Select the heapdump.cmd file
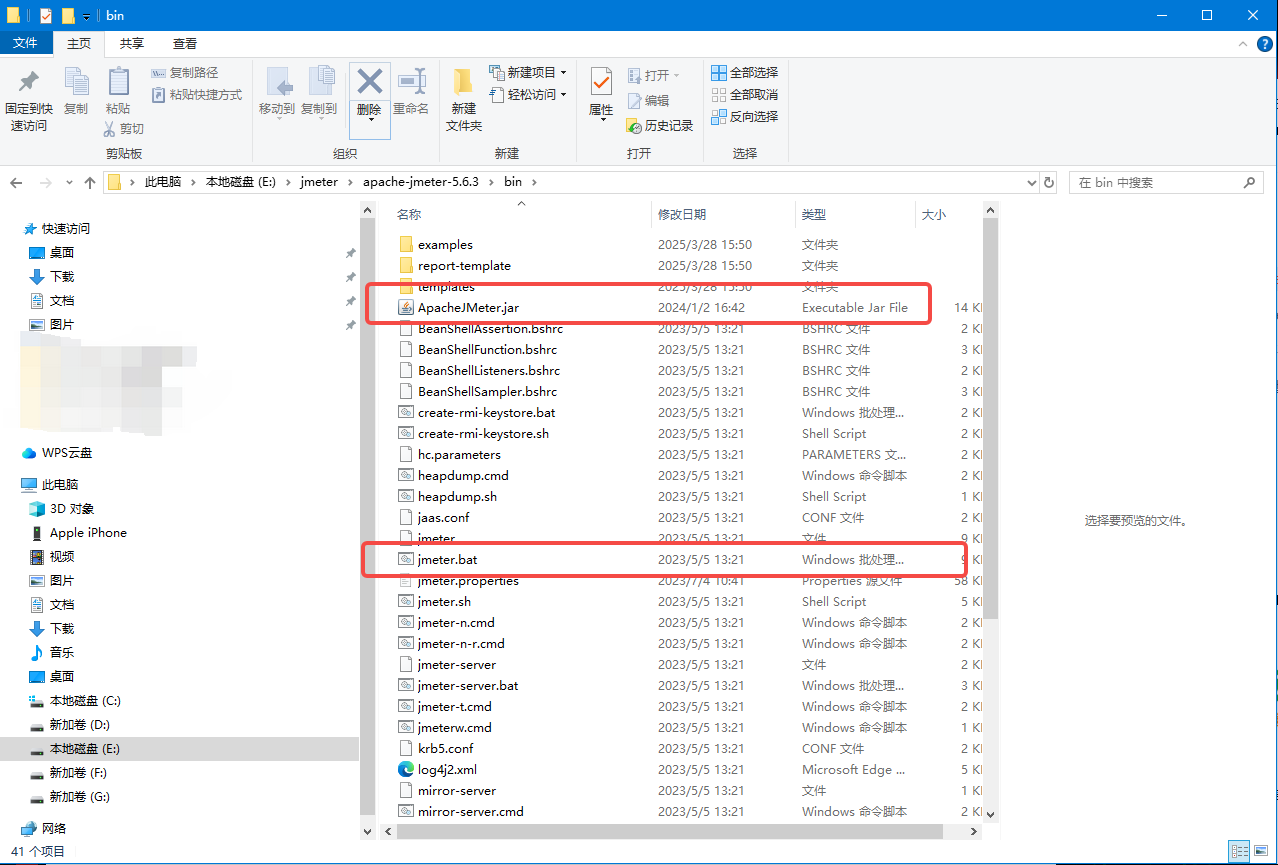The height and width of the screenshot is (865, 1278). tap(463, 476)
